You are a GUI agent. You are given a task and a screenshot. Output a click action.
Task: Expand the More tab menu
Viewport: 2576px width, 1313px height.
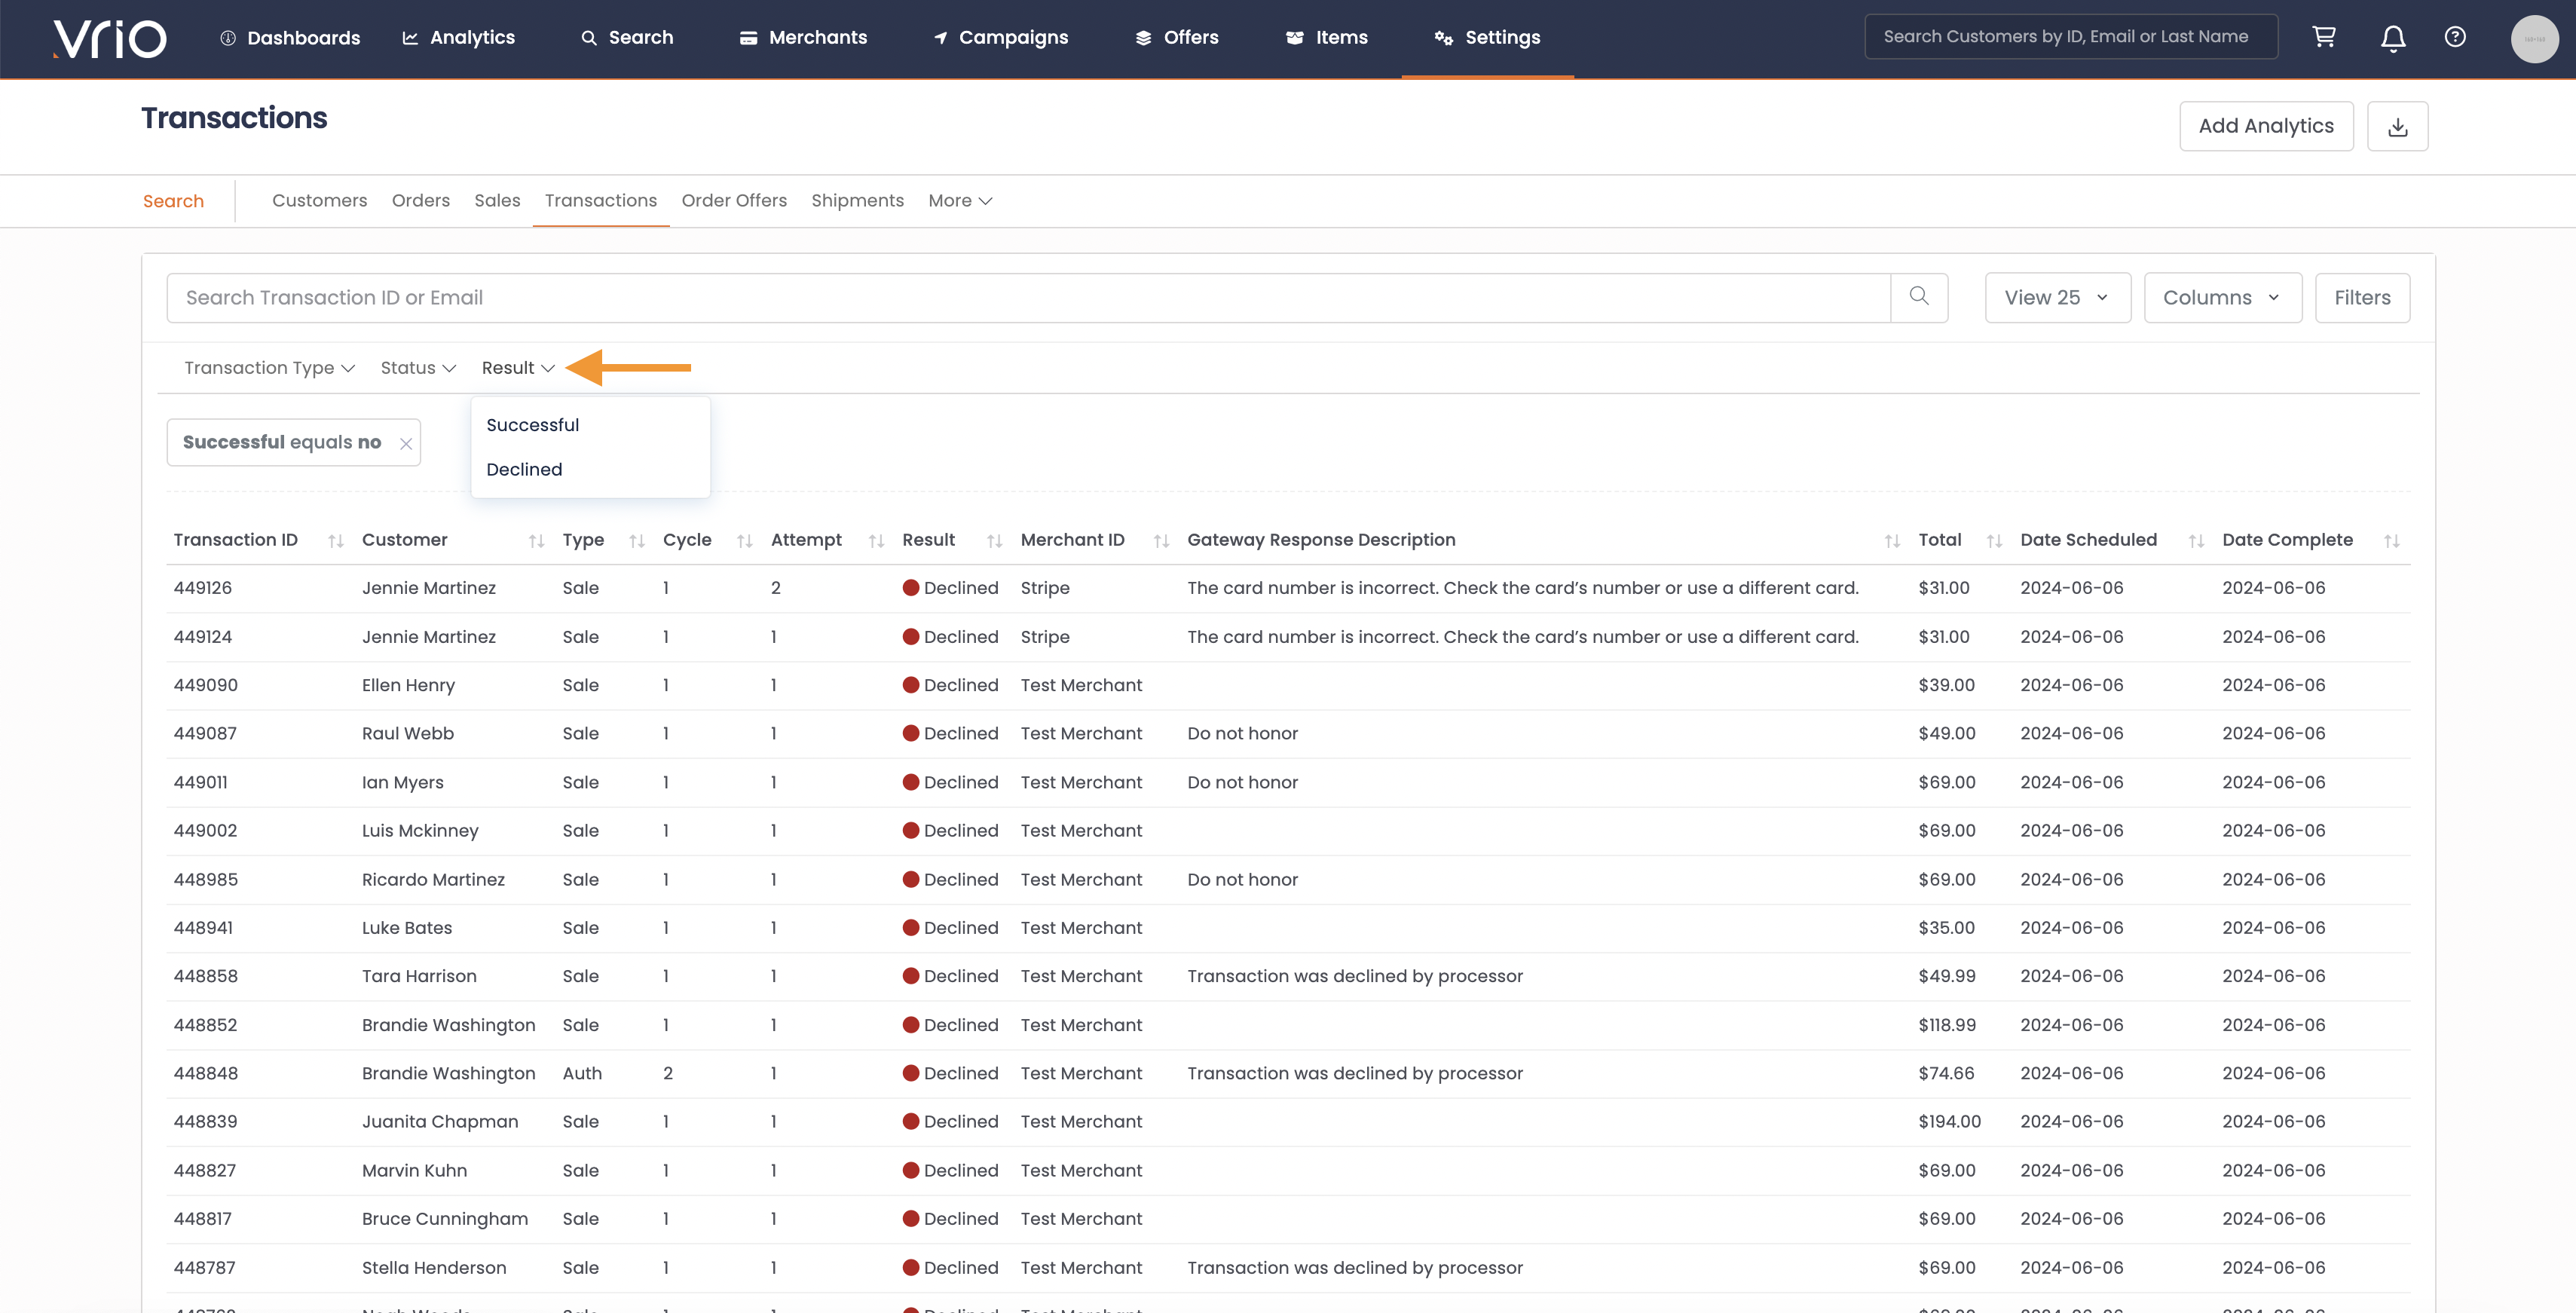point(960,201)
